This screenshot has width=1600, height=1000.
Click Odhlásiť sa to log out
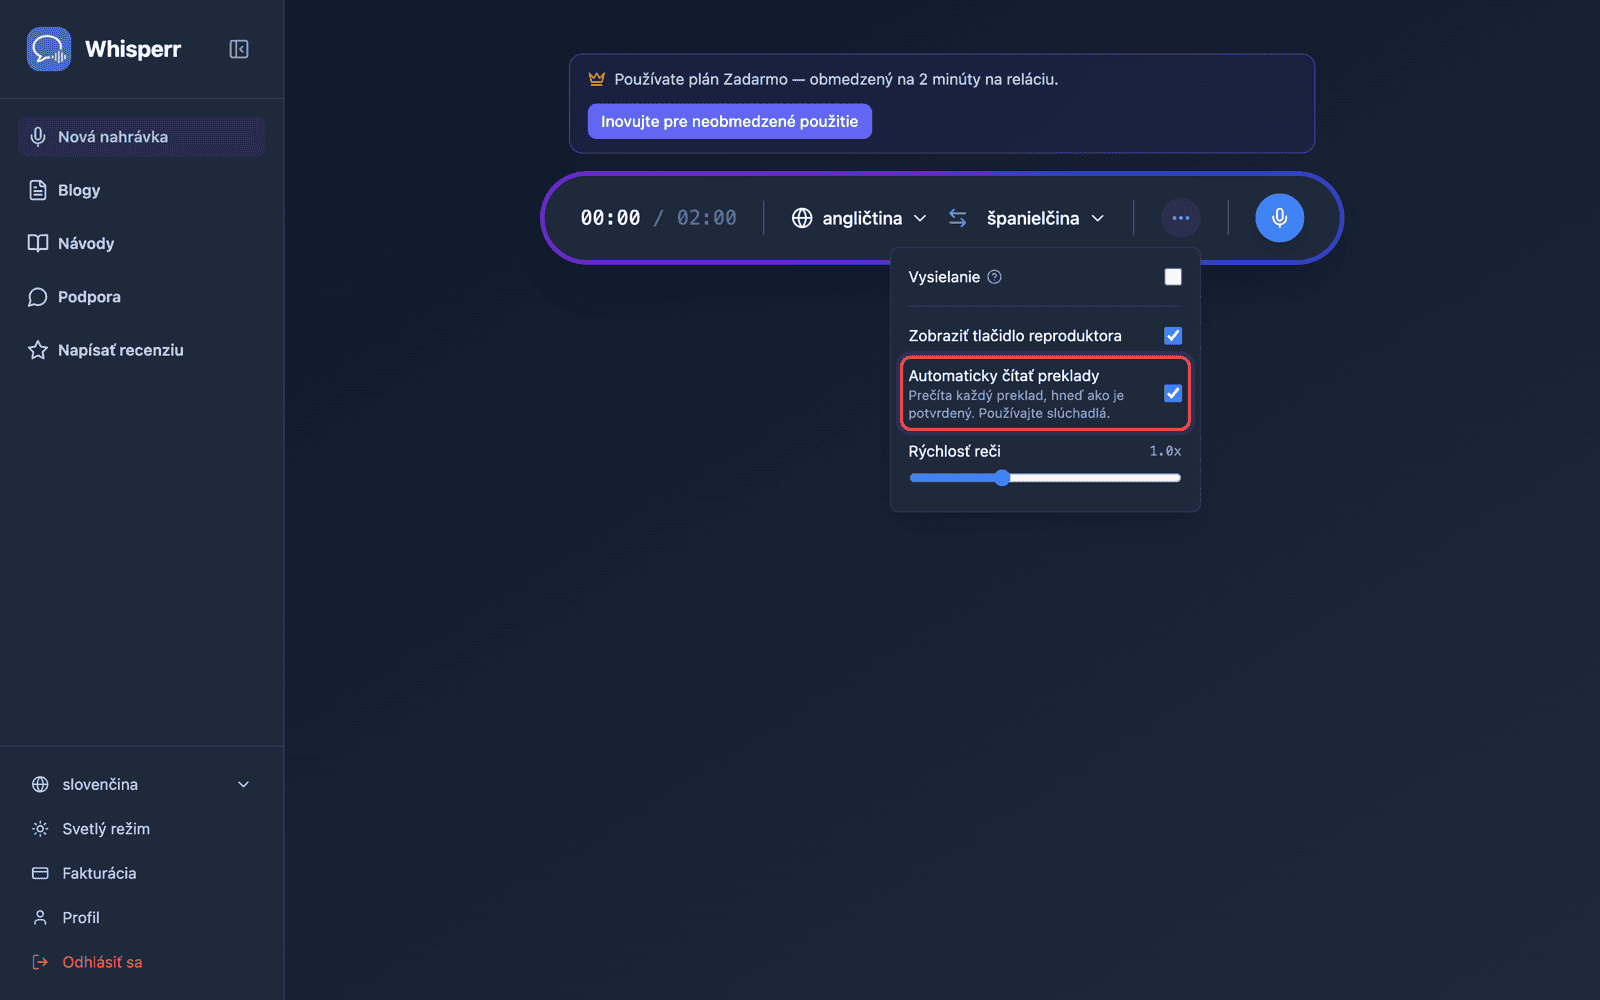[141, 962]
